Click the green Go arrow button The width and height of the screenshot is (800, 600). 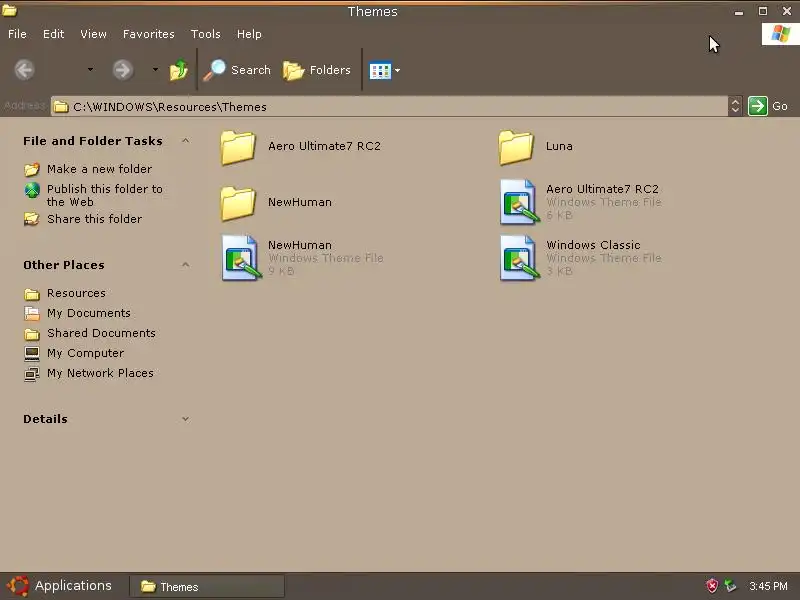point(758,106)
